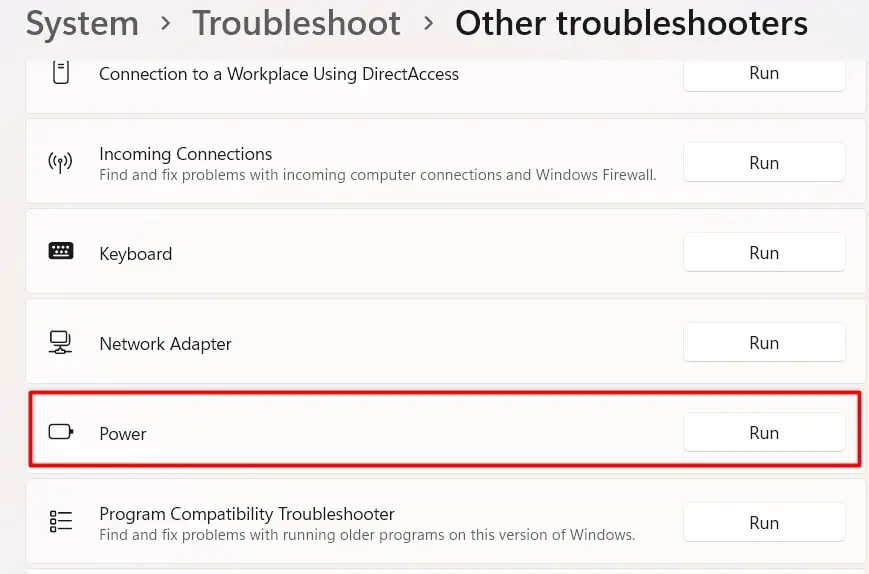869x574 pixels.
Task: Click the Network Adapter icon
Action: 61,343
